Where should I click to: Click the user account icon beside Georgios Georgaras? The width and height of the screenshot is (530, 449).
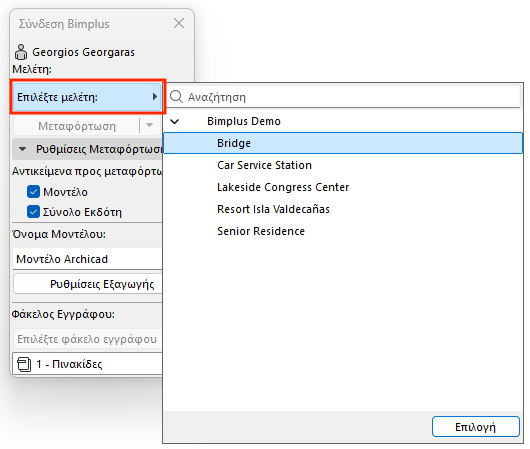click(21, 52)
